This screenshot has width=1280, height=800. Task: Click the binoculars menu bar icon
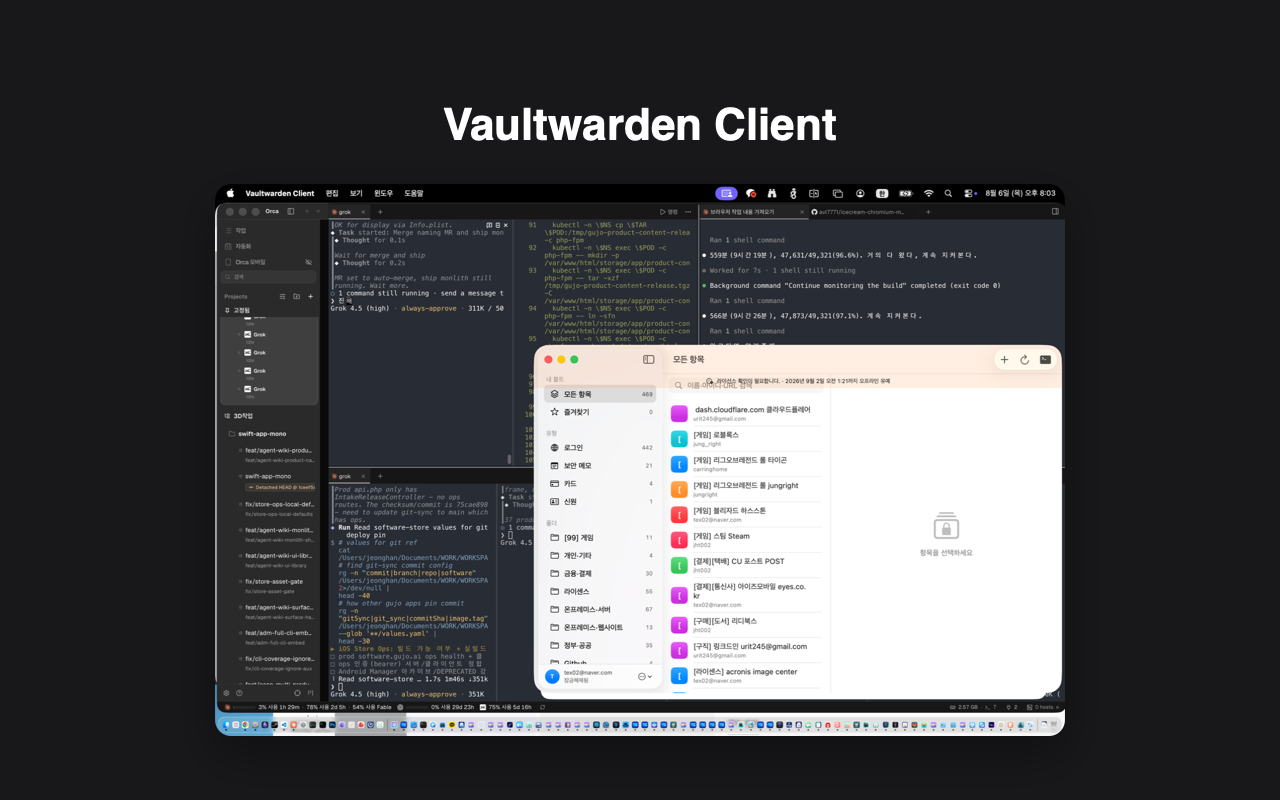(x=770, y=193)
